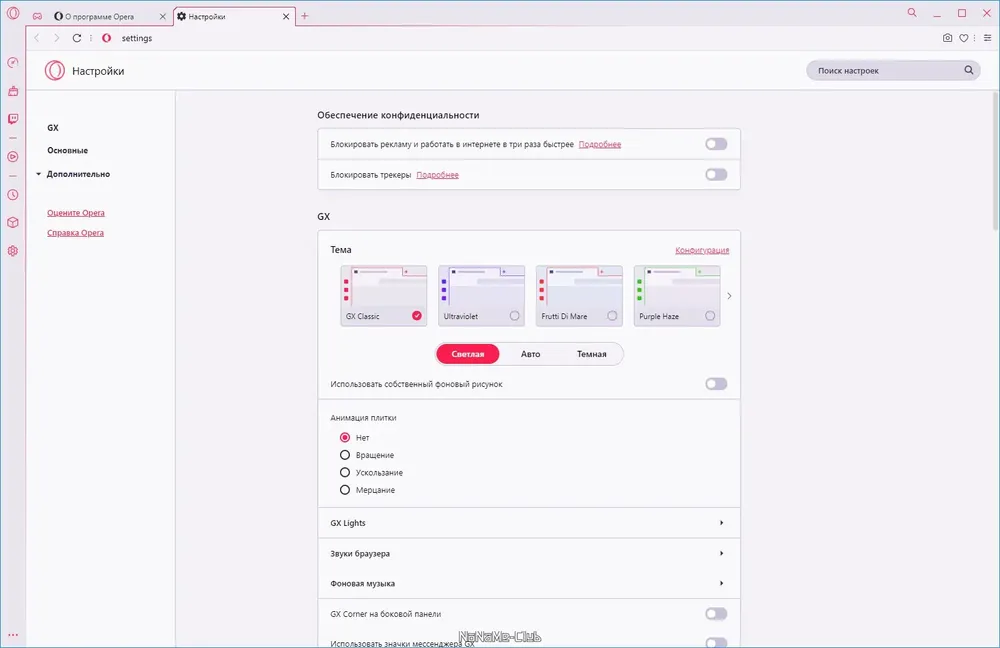1000x648 pixels.
Task: Click the 'Оцените Opera' link
Action: [x=76, y=213]
